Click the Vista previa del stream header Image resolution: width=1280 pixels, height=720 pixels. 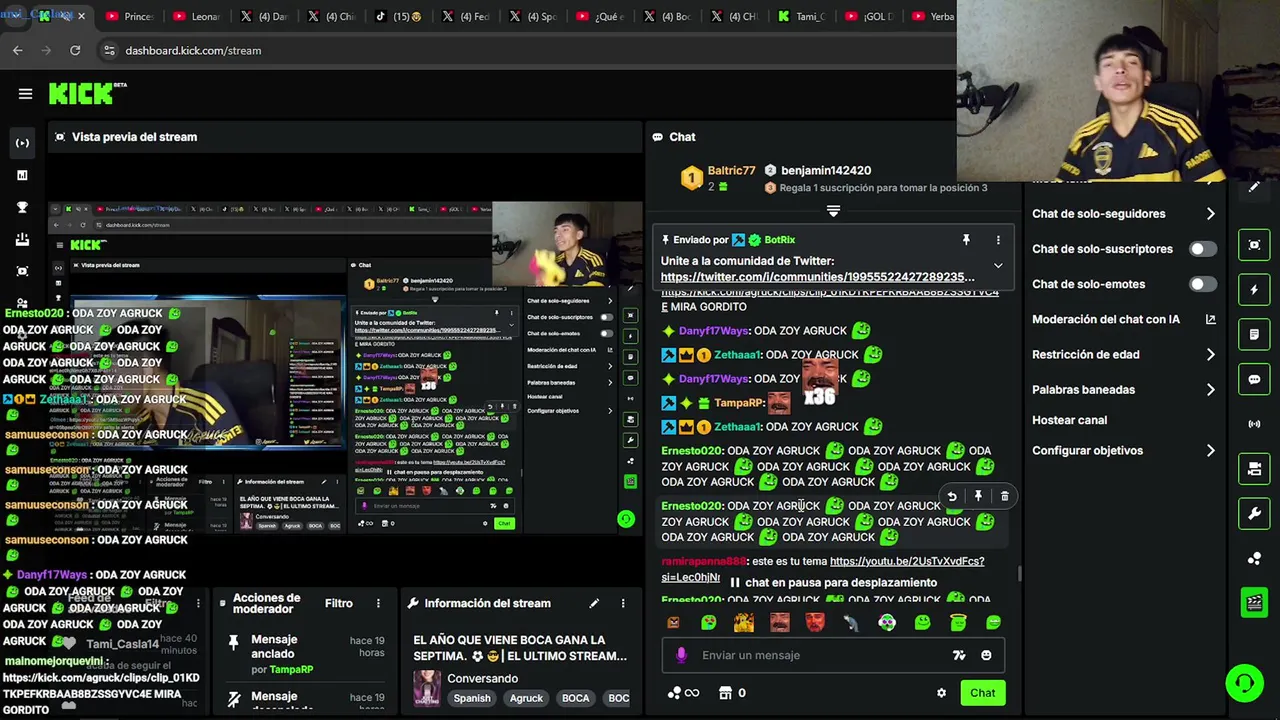click(x=134, y=137)
